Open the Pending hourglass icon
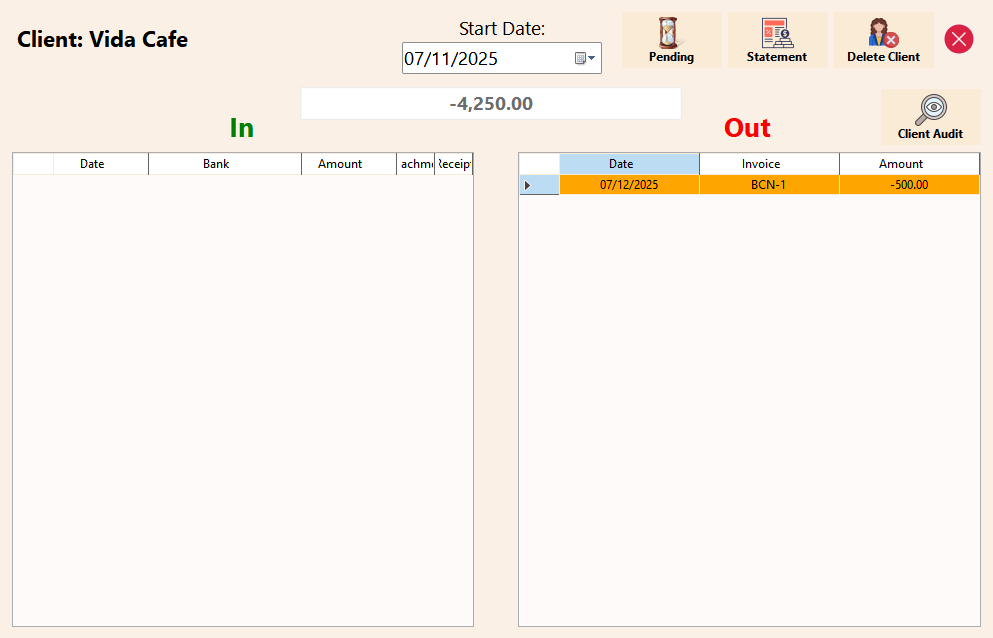The height and width of the screenshot is (638, 993). click(x=671, y=40)
